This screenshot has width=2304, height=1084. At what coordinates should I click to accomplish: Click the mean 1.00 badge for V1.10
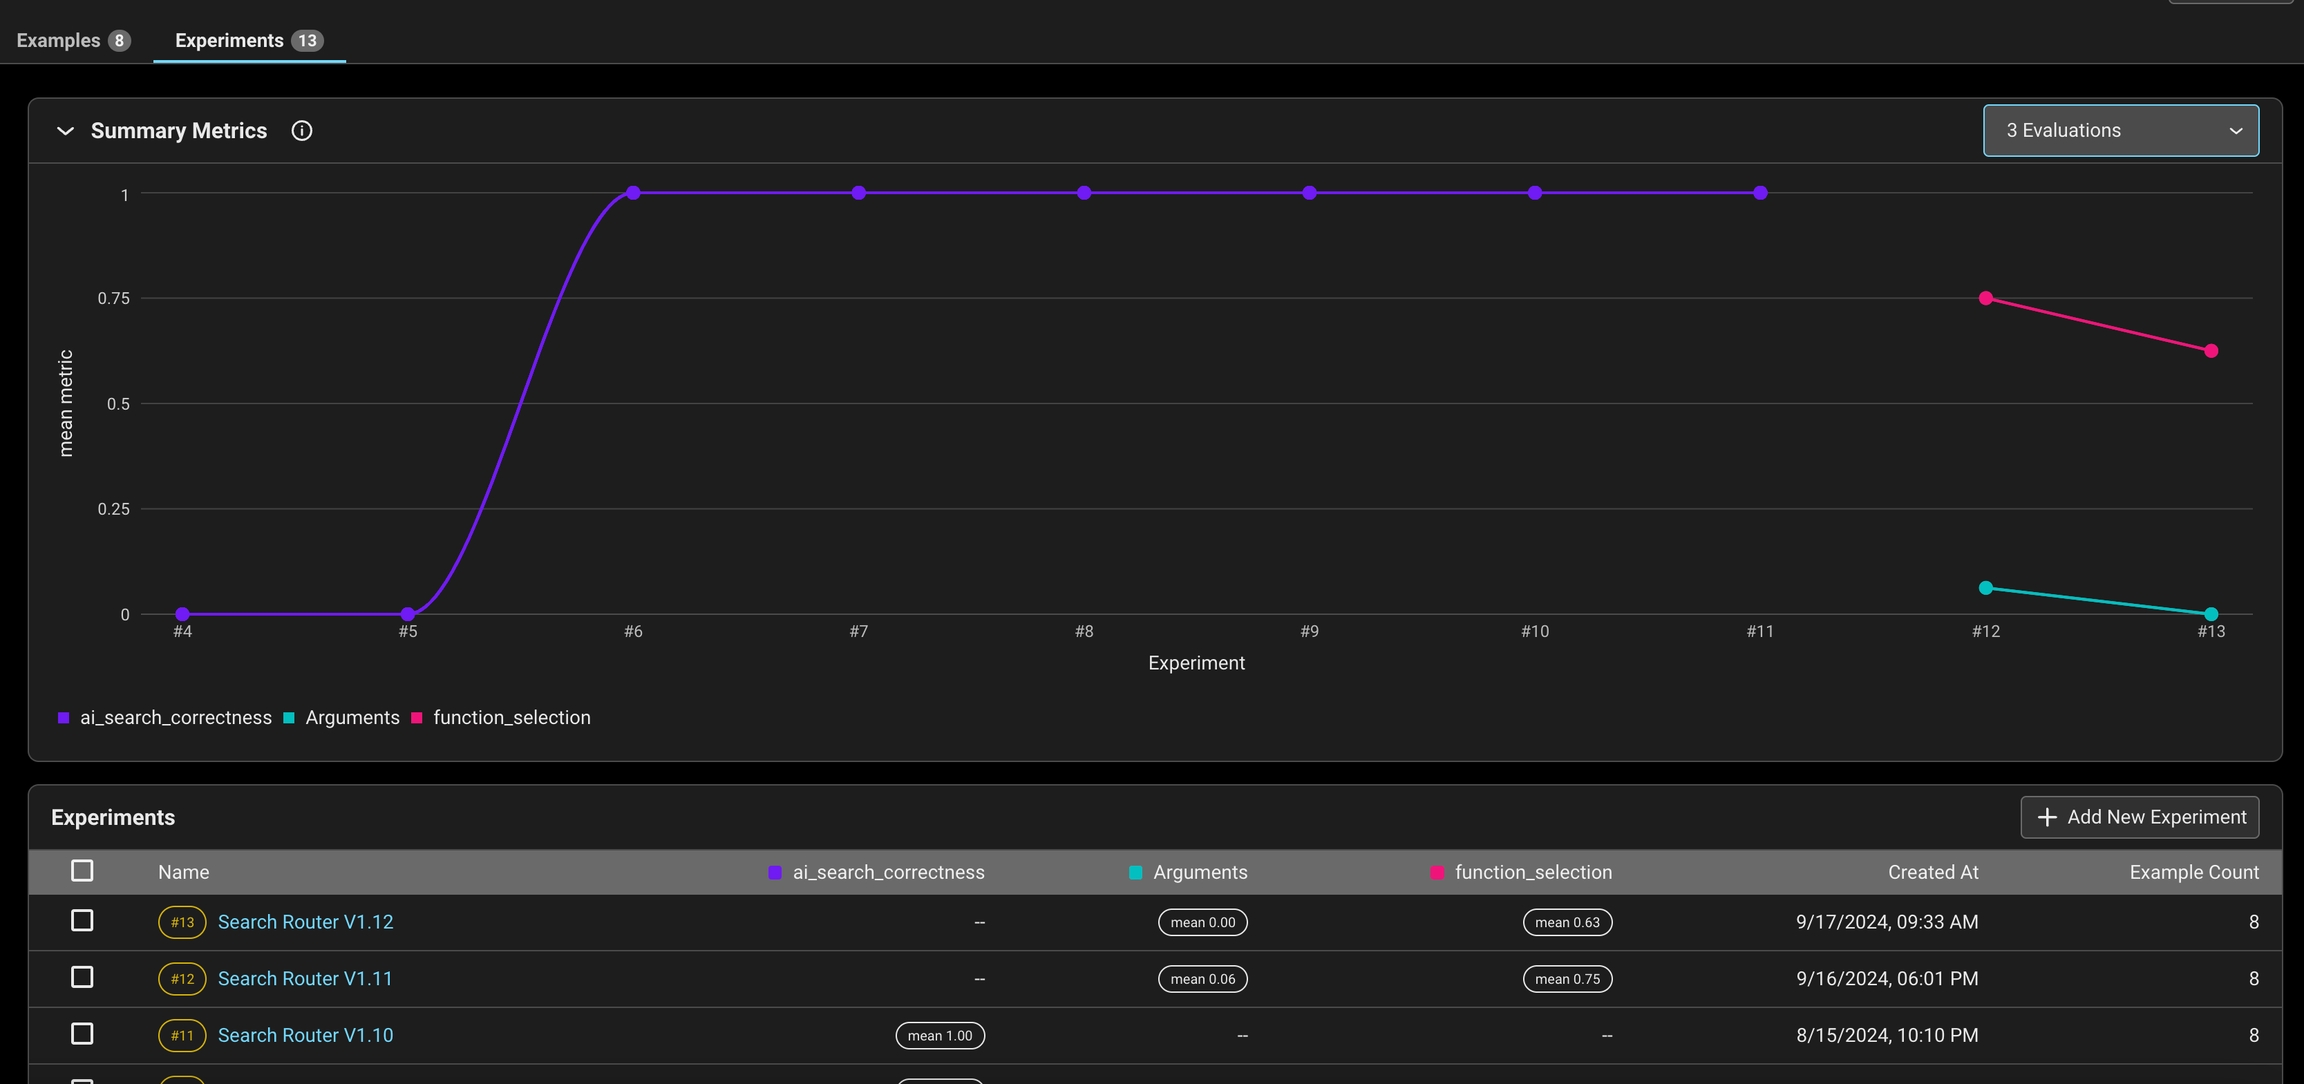(x=940, y=1035)
